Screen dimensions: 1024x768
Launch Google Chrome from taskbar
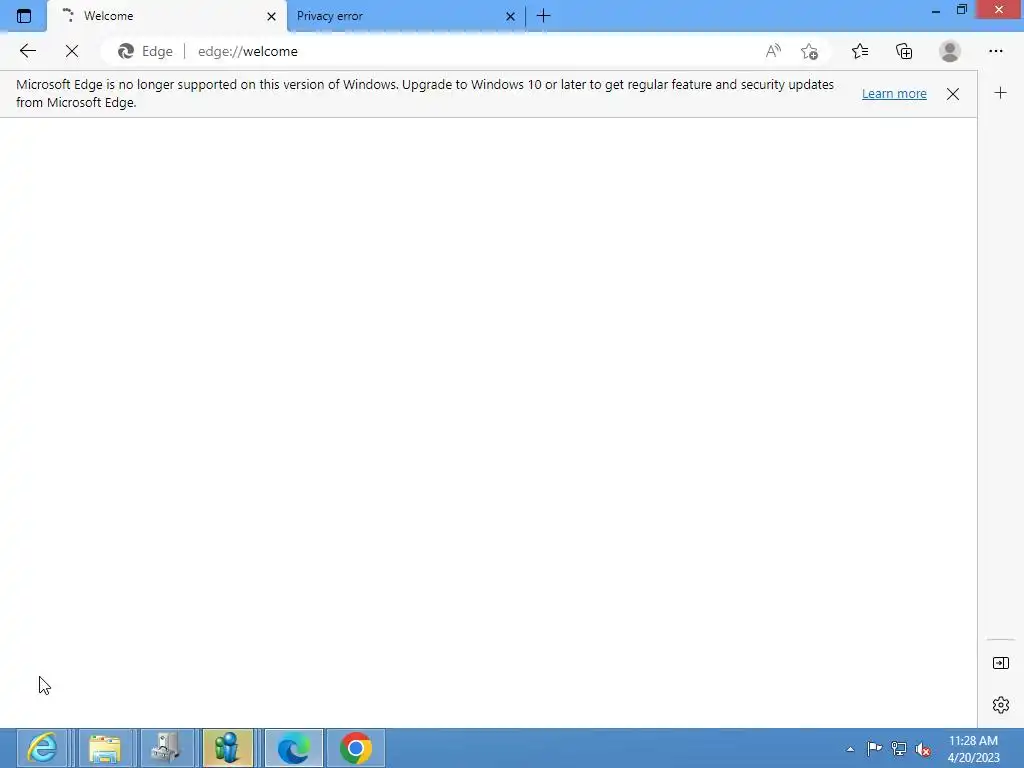point(356,748)
